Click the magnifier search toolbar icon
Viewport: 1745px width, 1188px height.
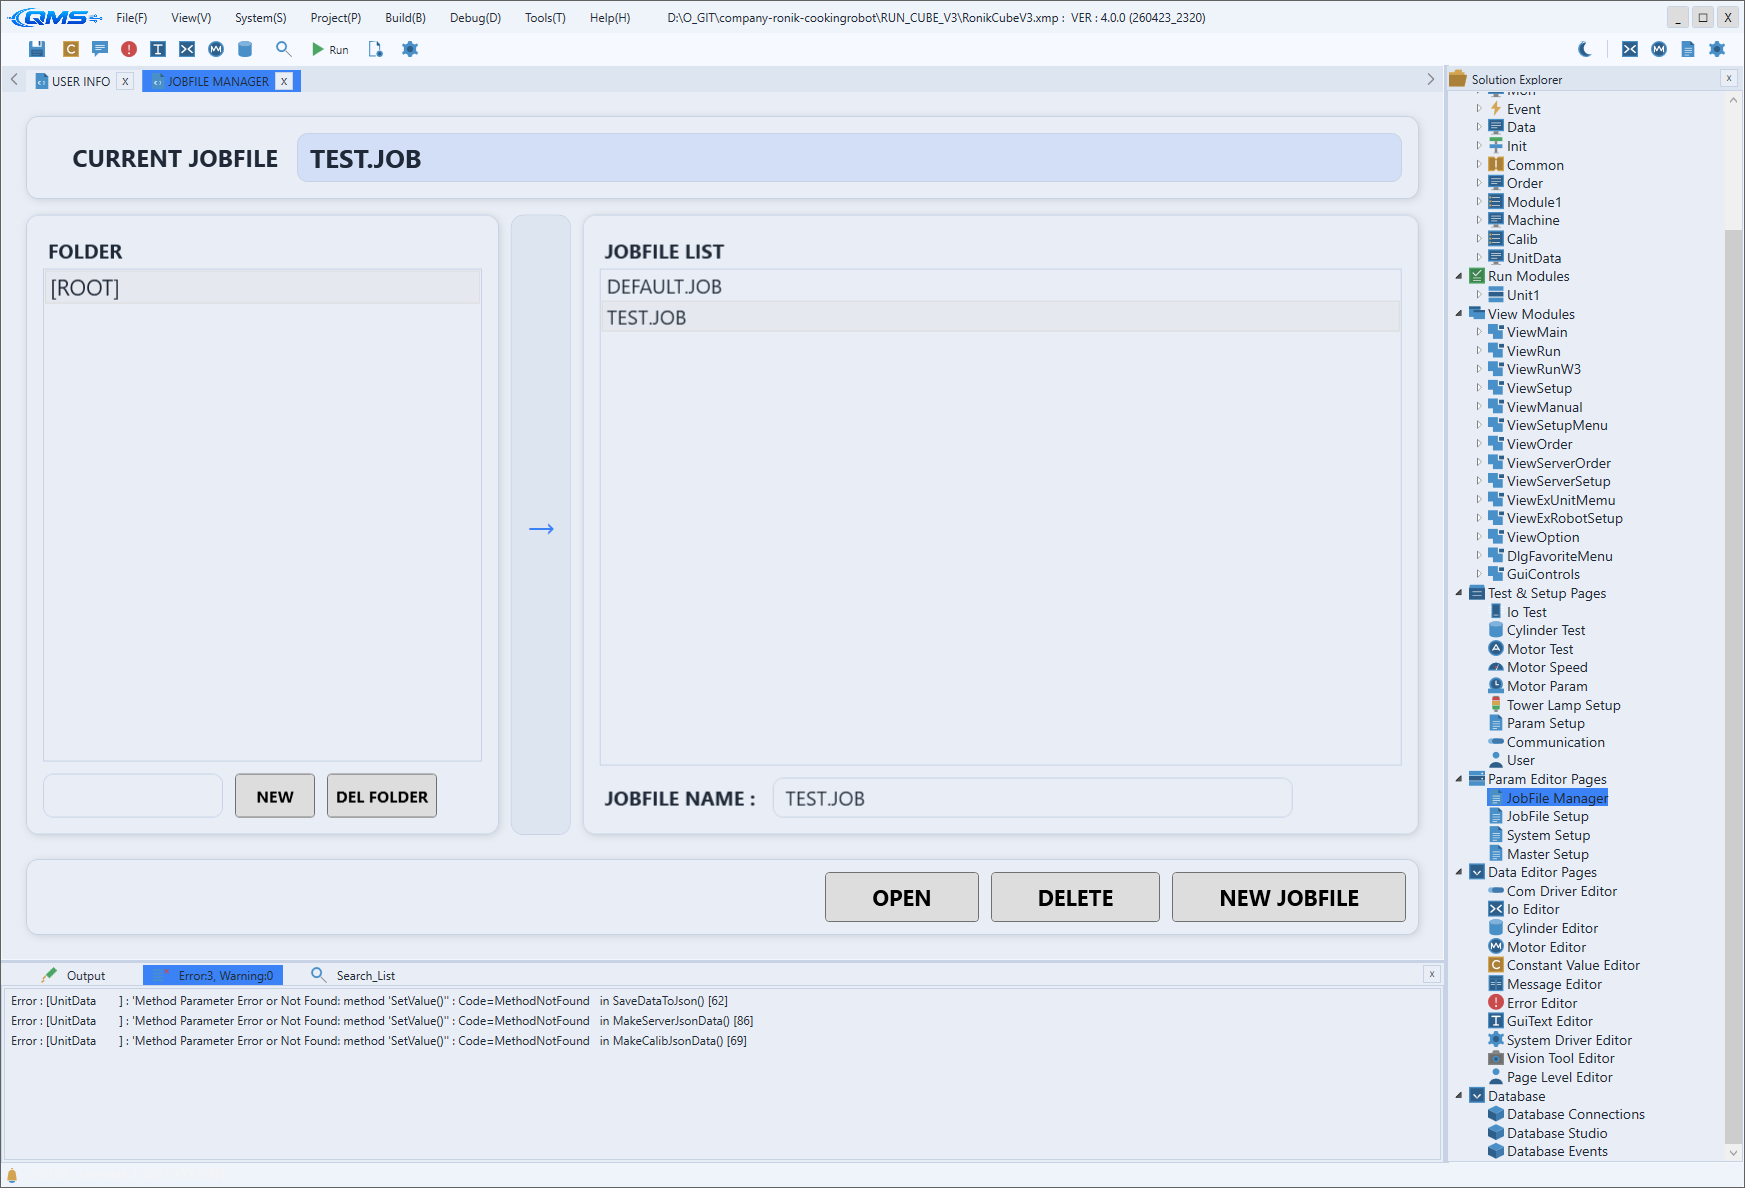click(284, 49)
